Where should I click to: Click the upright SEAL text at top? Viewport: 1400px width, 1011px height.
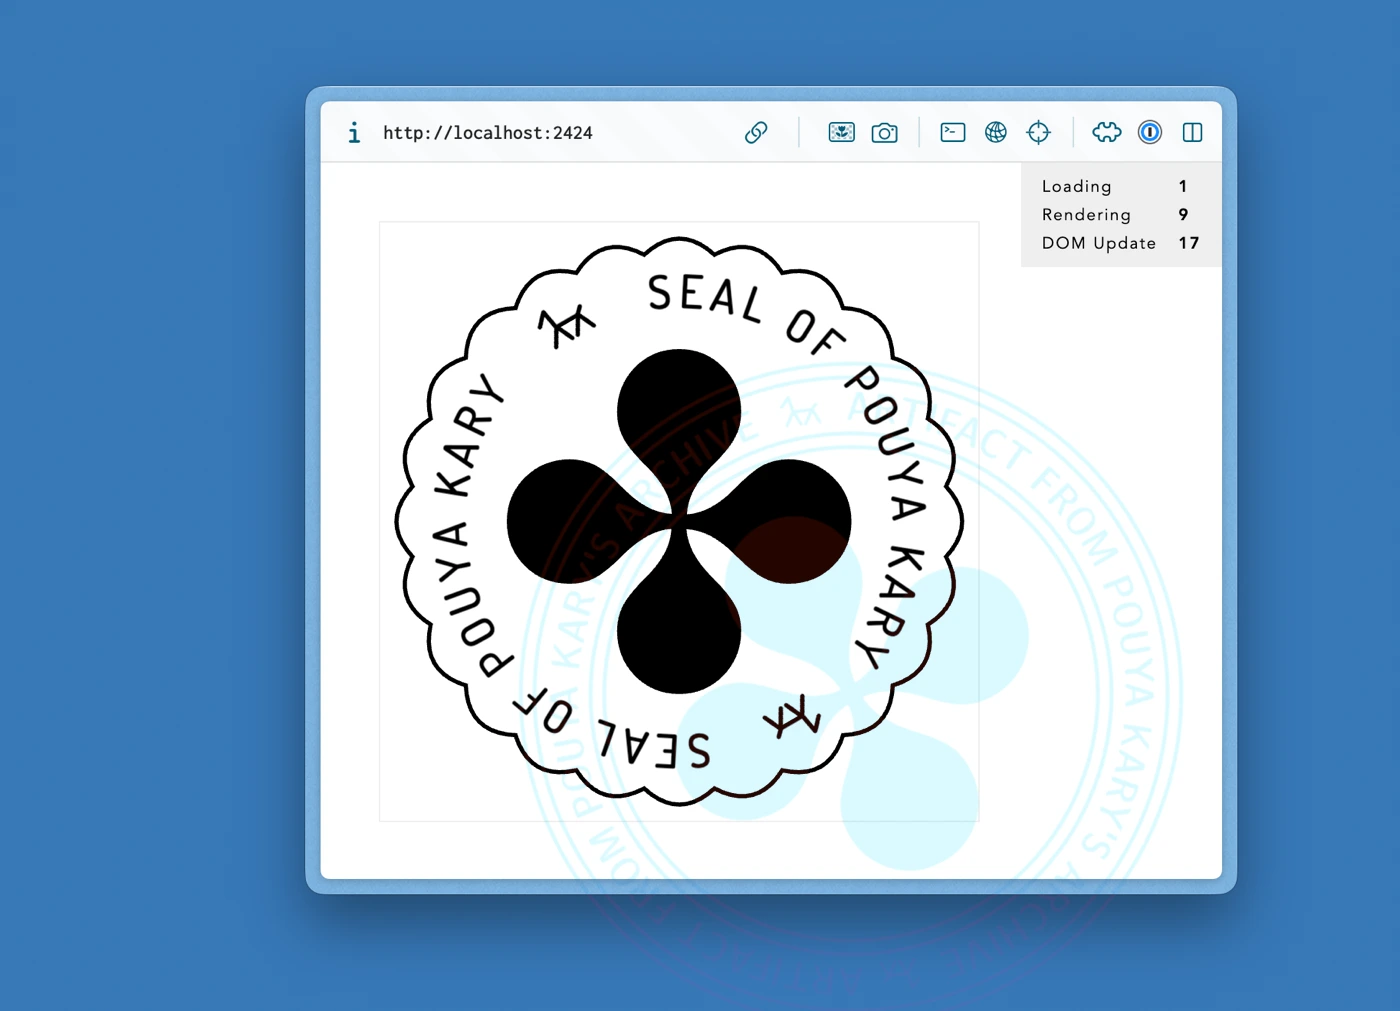(705, 297)
